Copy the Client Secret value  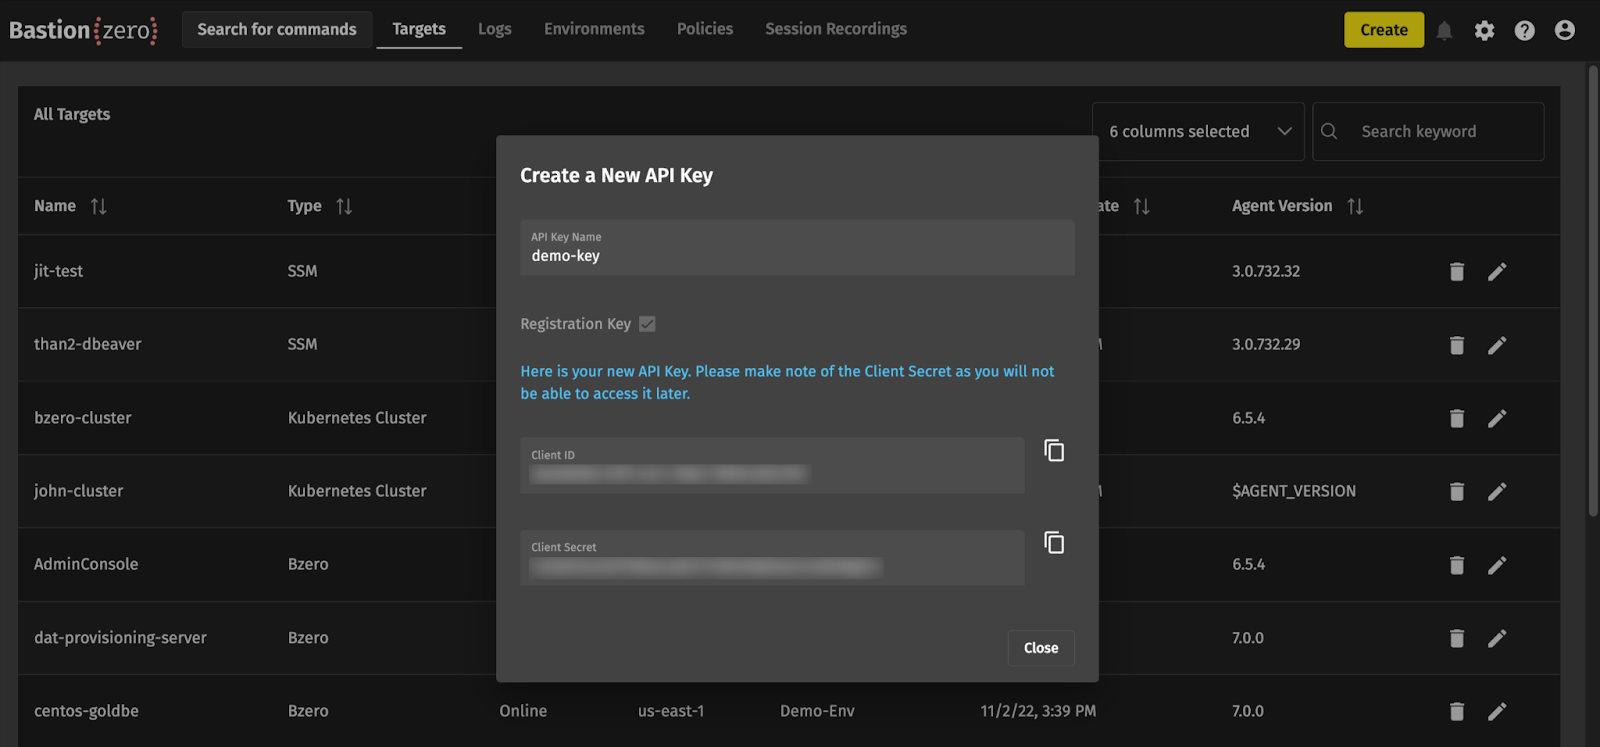coord(1054,543)
